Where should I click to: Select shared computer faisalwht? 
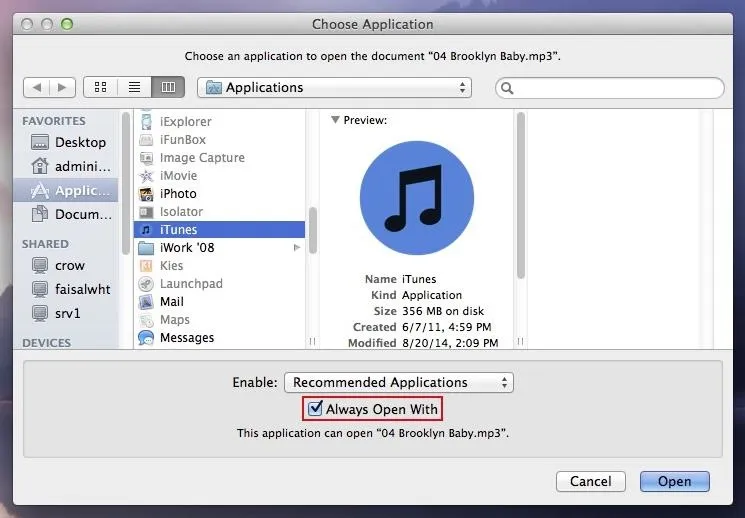click(68, 289)
